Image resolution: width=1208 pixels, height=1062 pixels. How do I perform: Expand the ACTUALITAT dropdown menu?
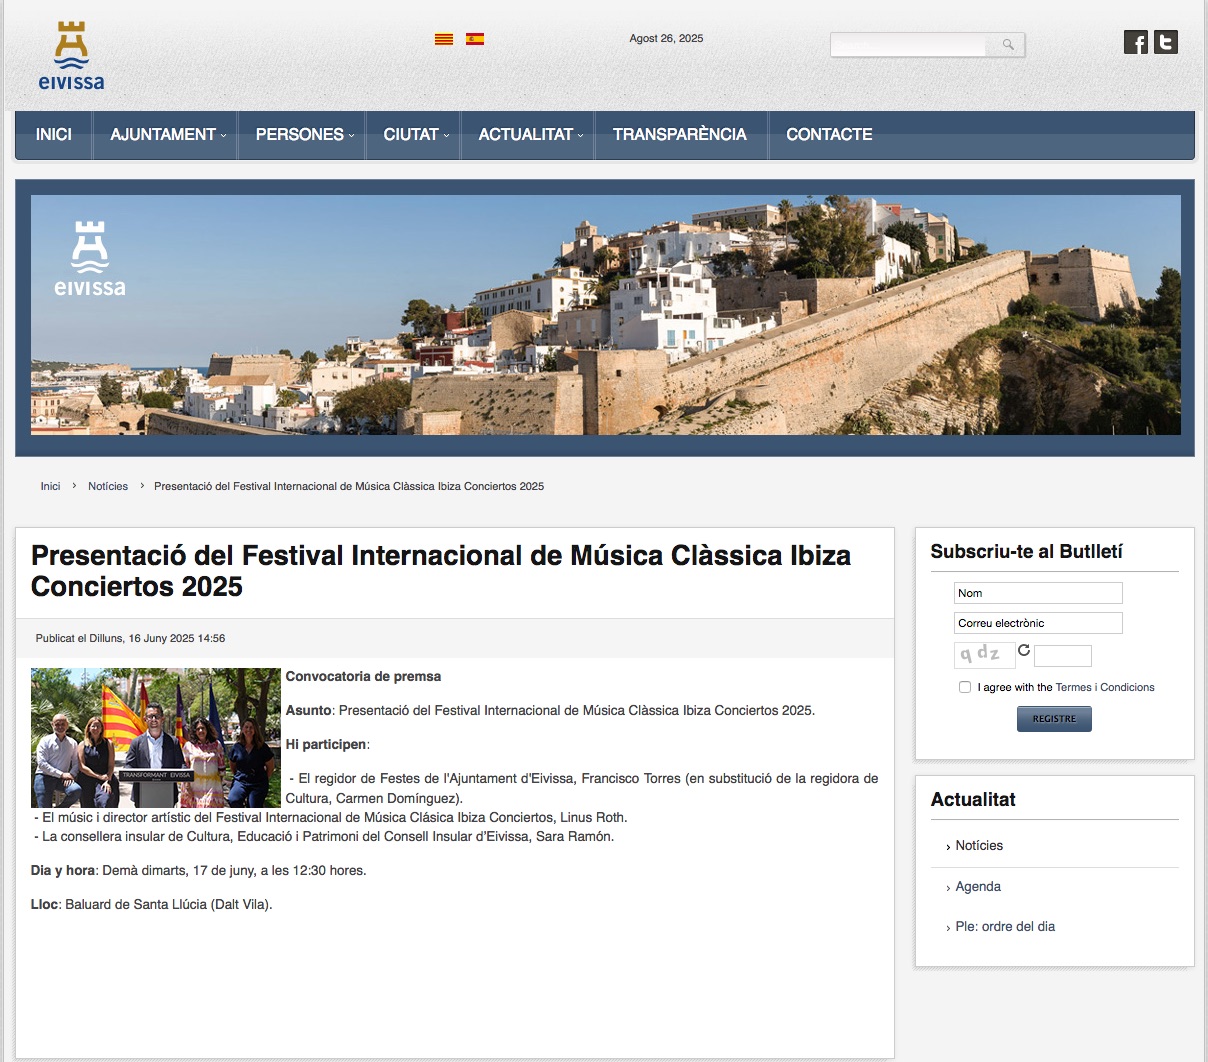[x=530, y=134]
